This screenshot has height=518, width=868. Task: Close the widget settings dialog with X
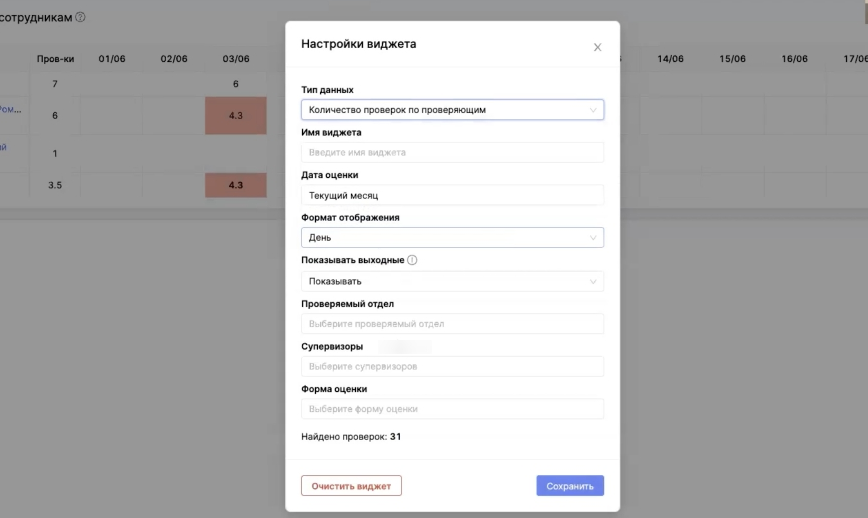point(597,47)
